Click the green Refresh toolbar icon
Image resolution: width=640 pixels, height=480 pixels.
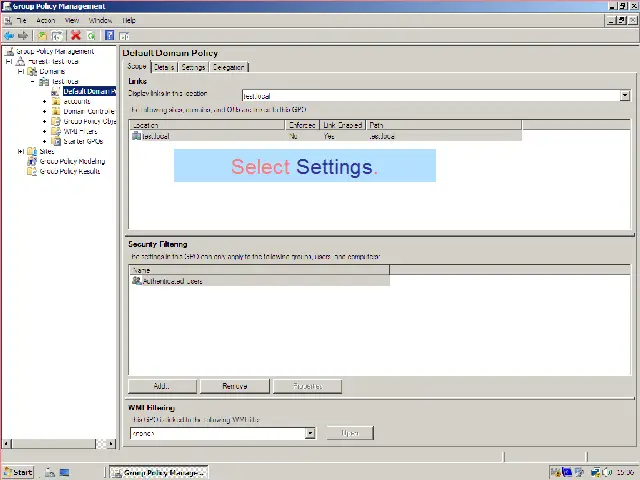(x=91, y=36)
